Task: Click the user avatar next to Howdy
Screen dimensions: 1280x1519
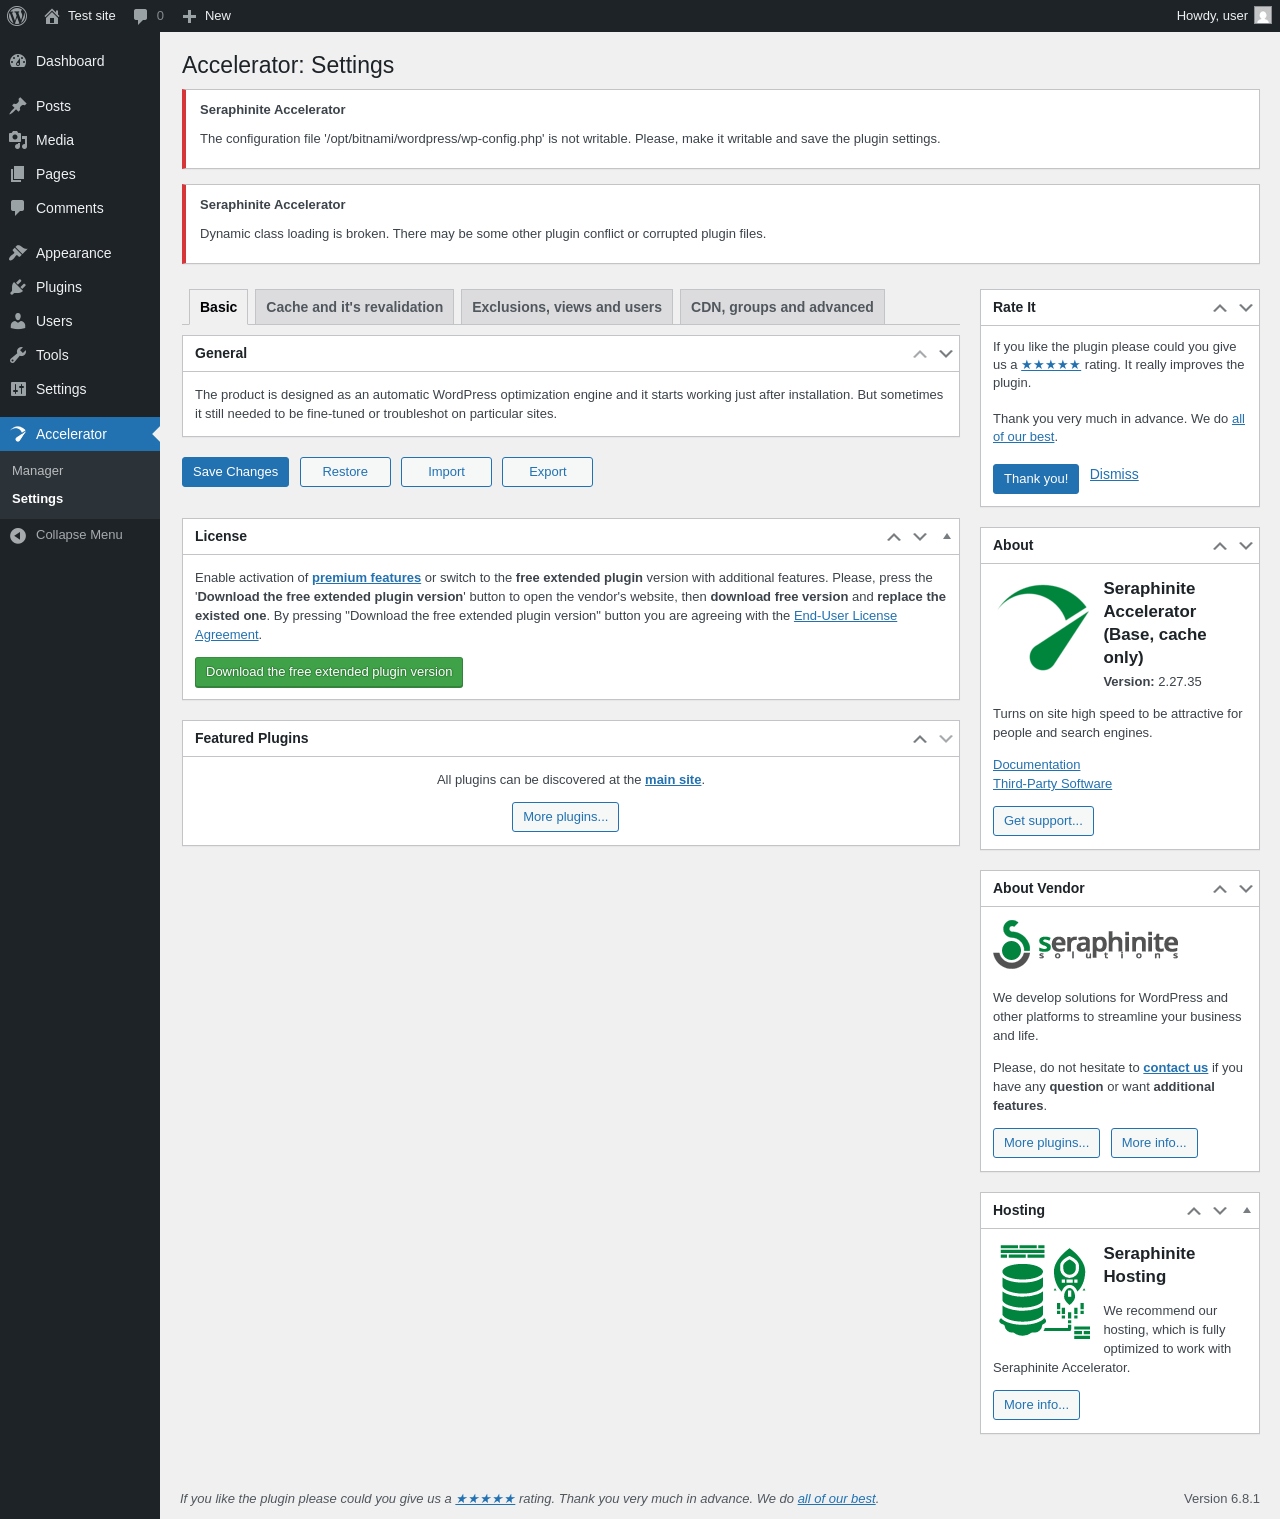Action: pyautogui.click(x=1263, y=15)
